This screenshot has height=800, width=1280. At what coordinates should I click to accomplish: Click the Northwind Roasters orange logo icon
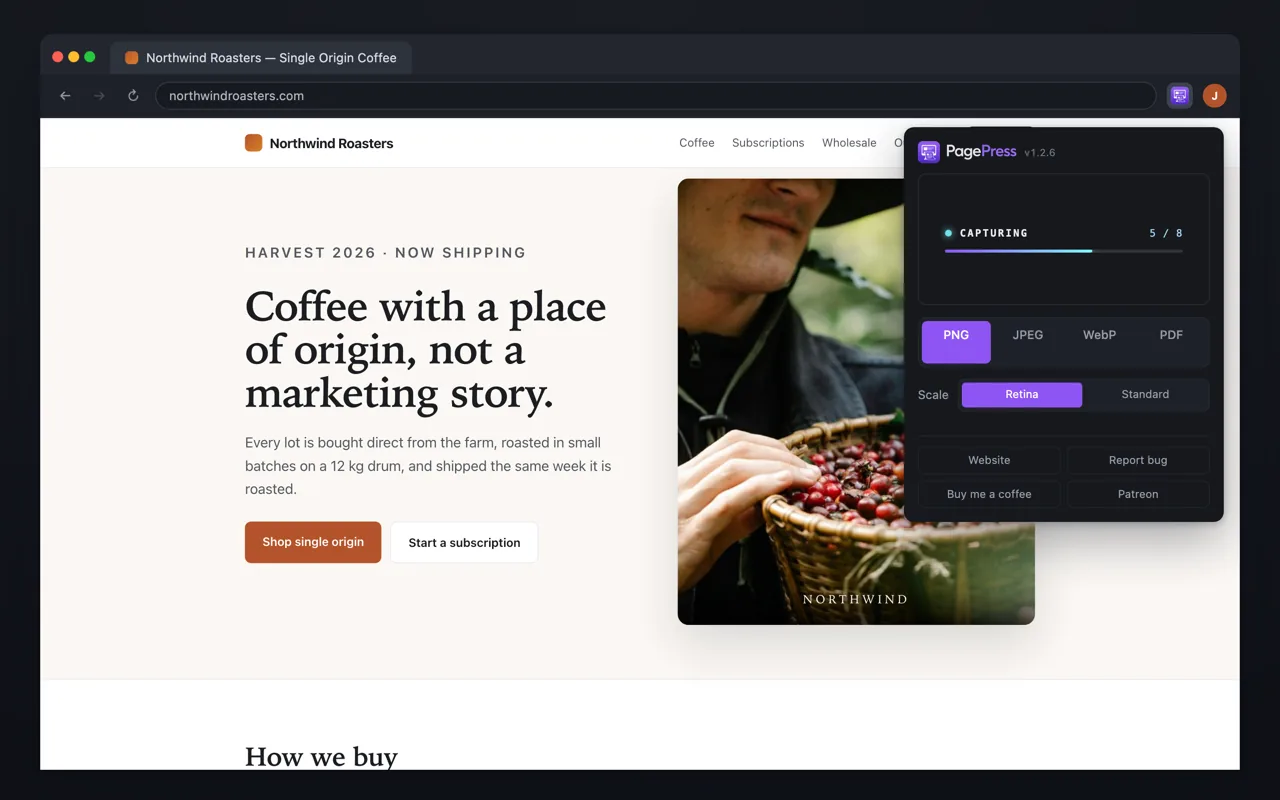pyautogui.click(x=253, y=143)
